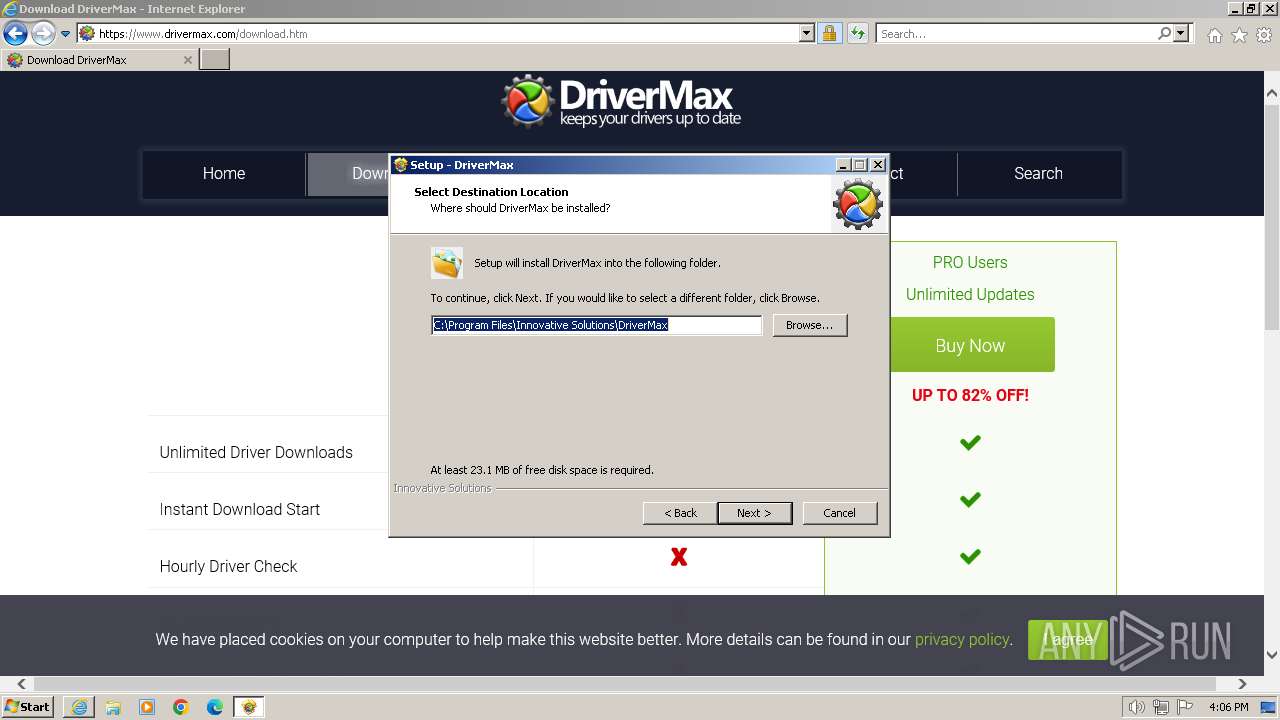Click the page scroll up arrow

click(x=1272, y=94)
